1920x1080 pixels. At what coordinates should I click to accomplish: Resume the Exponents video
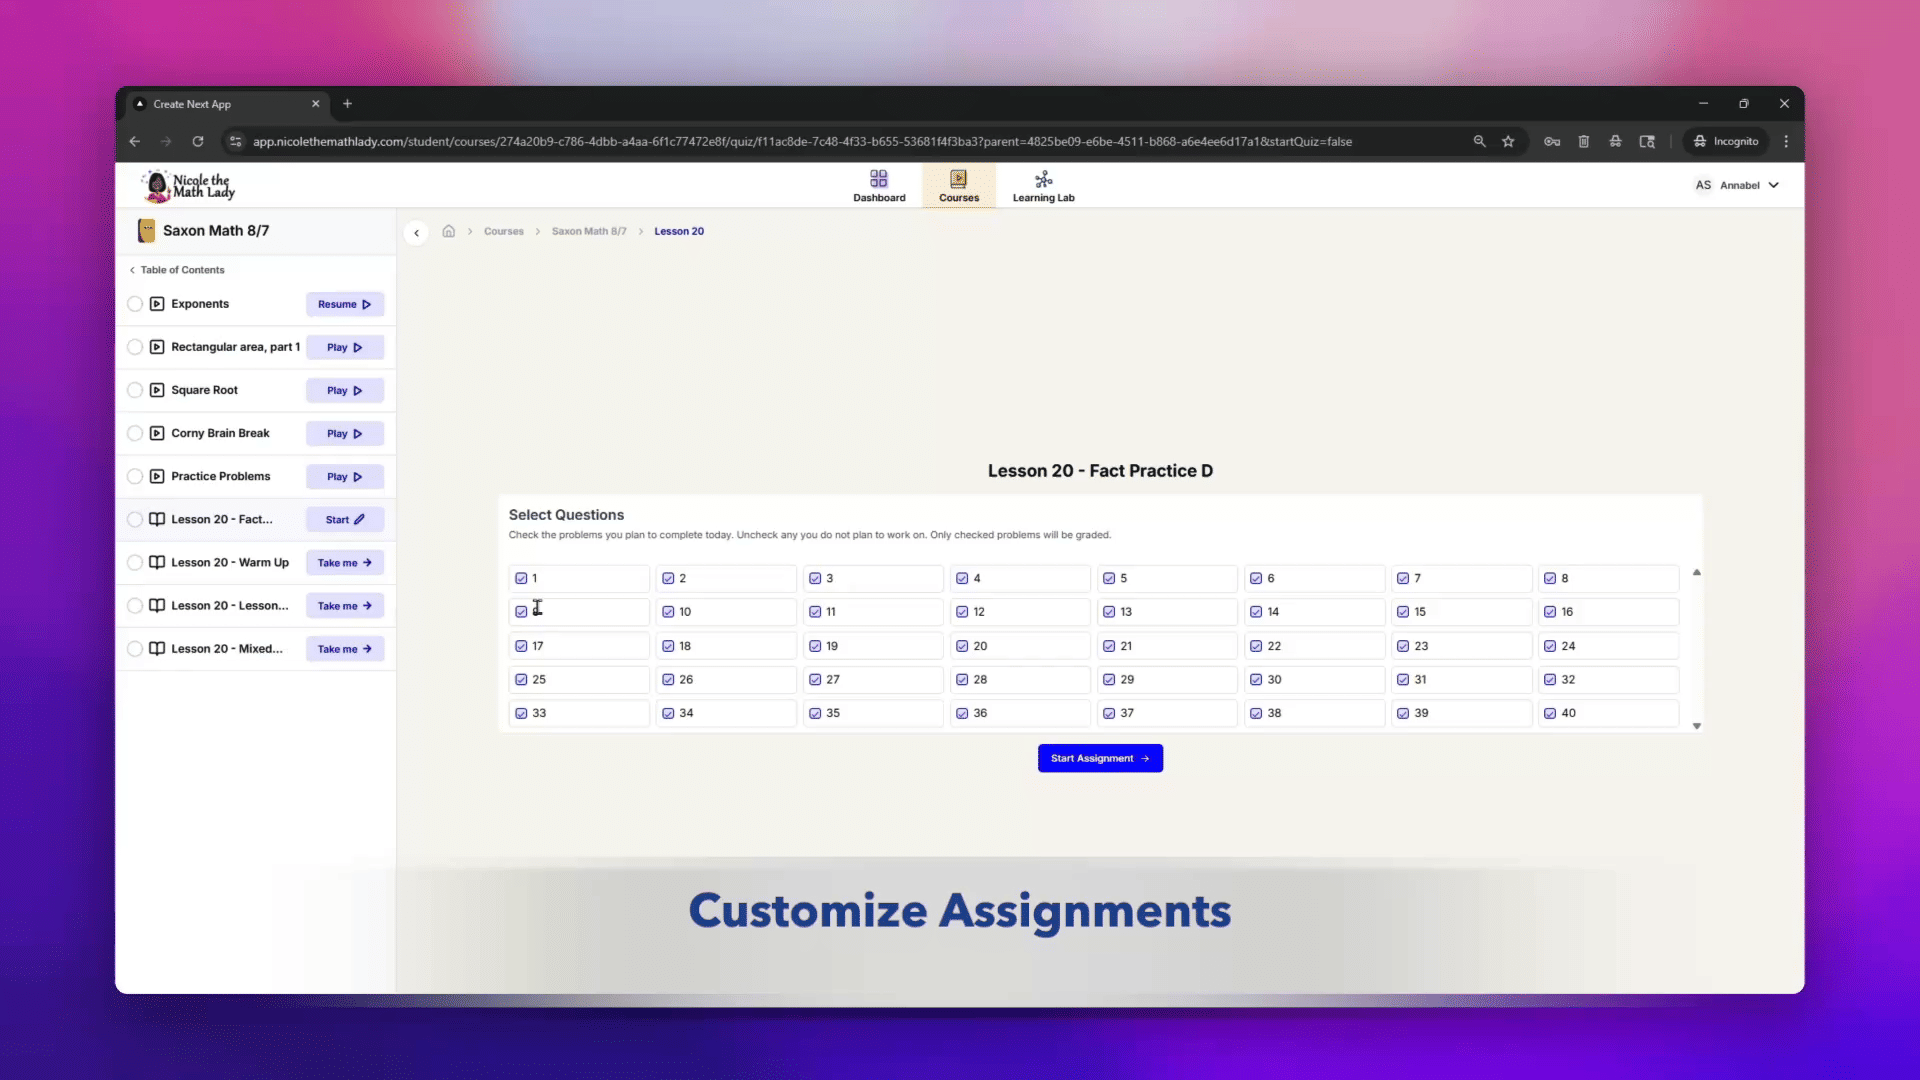(x=344, y=305)
